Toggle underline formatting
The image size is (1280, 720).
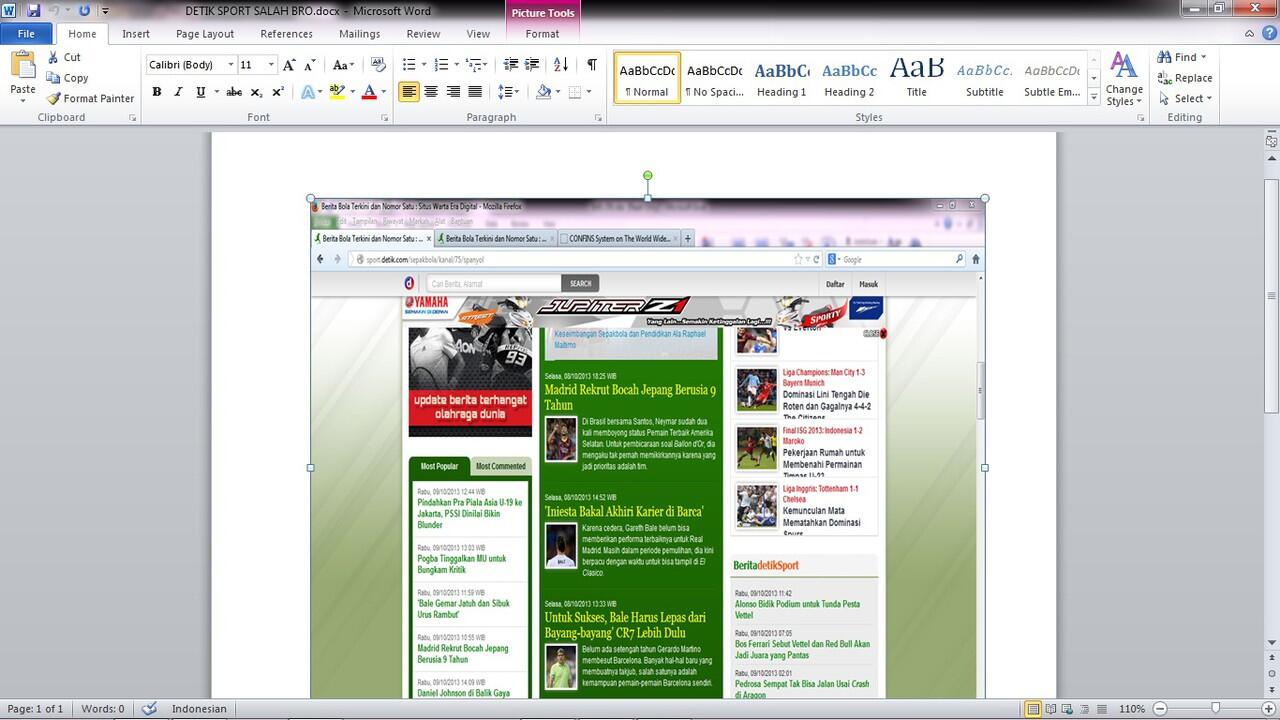[x=200, y=92]
